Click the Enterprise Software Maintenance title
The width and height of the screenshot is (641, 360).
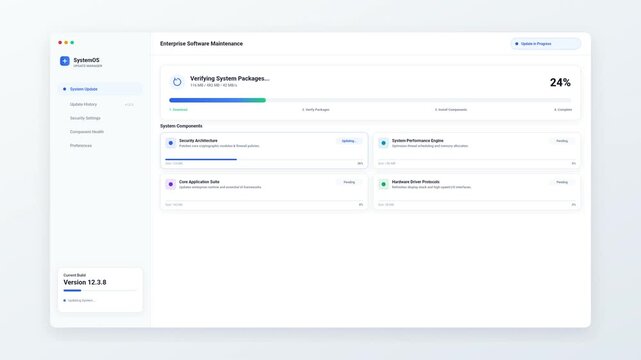coord(201,44)
